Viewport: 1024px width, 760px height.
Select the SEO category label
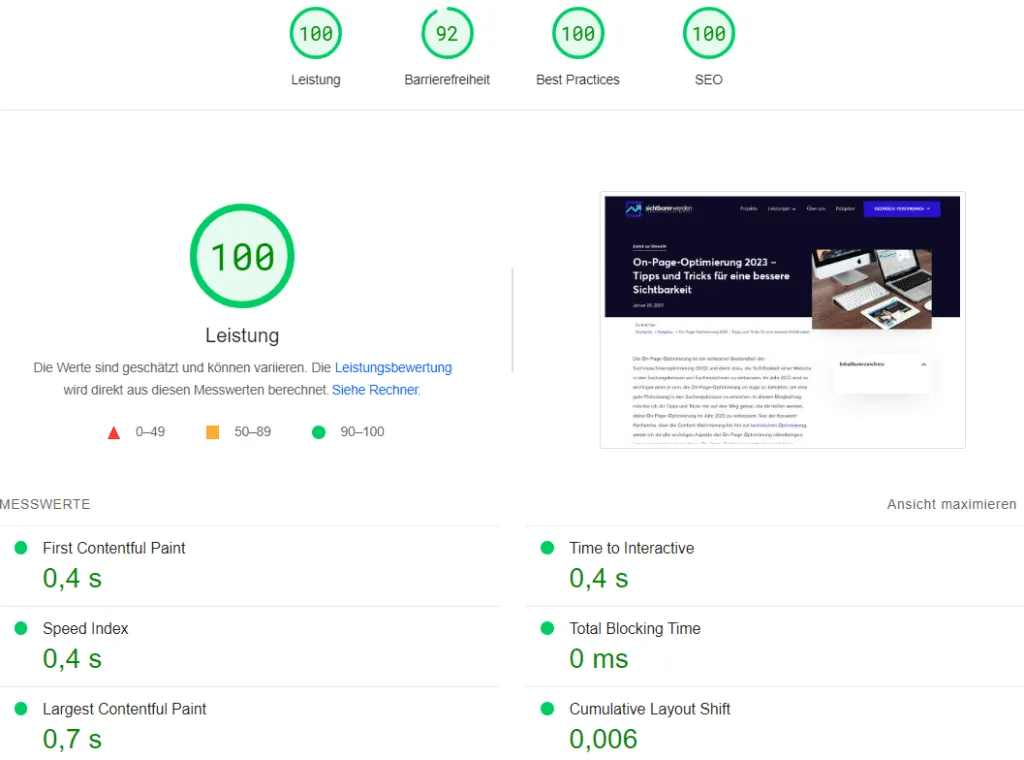coord(709,80)
